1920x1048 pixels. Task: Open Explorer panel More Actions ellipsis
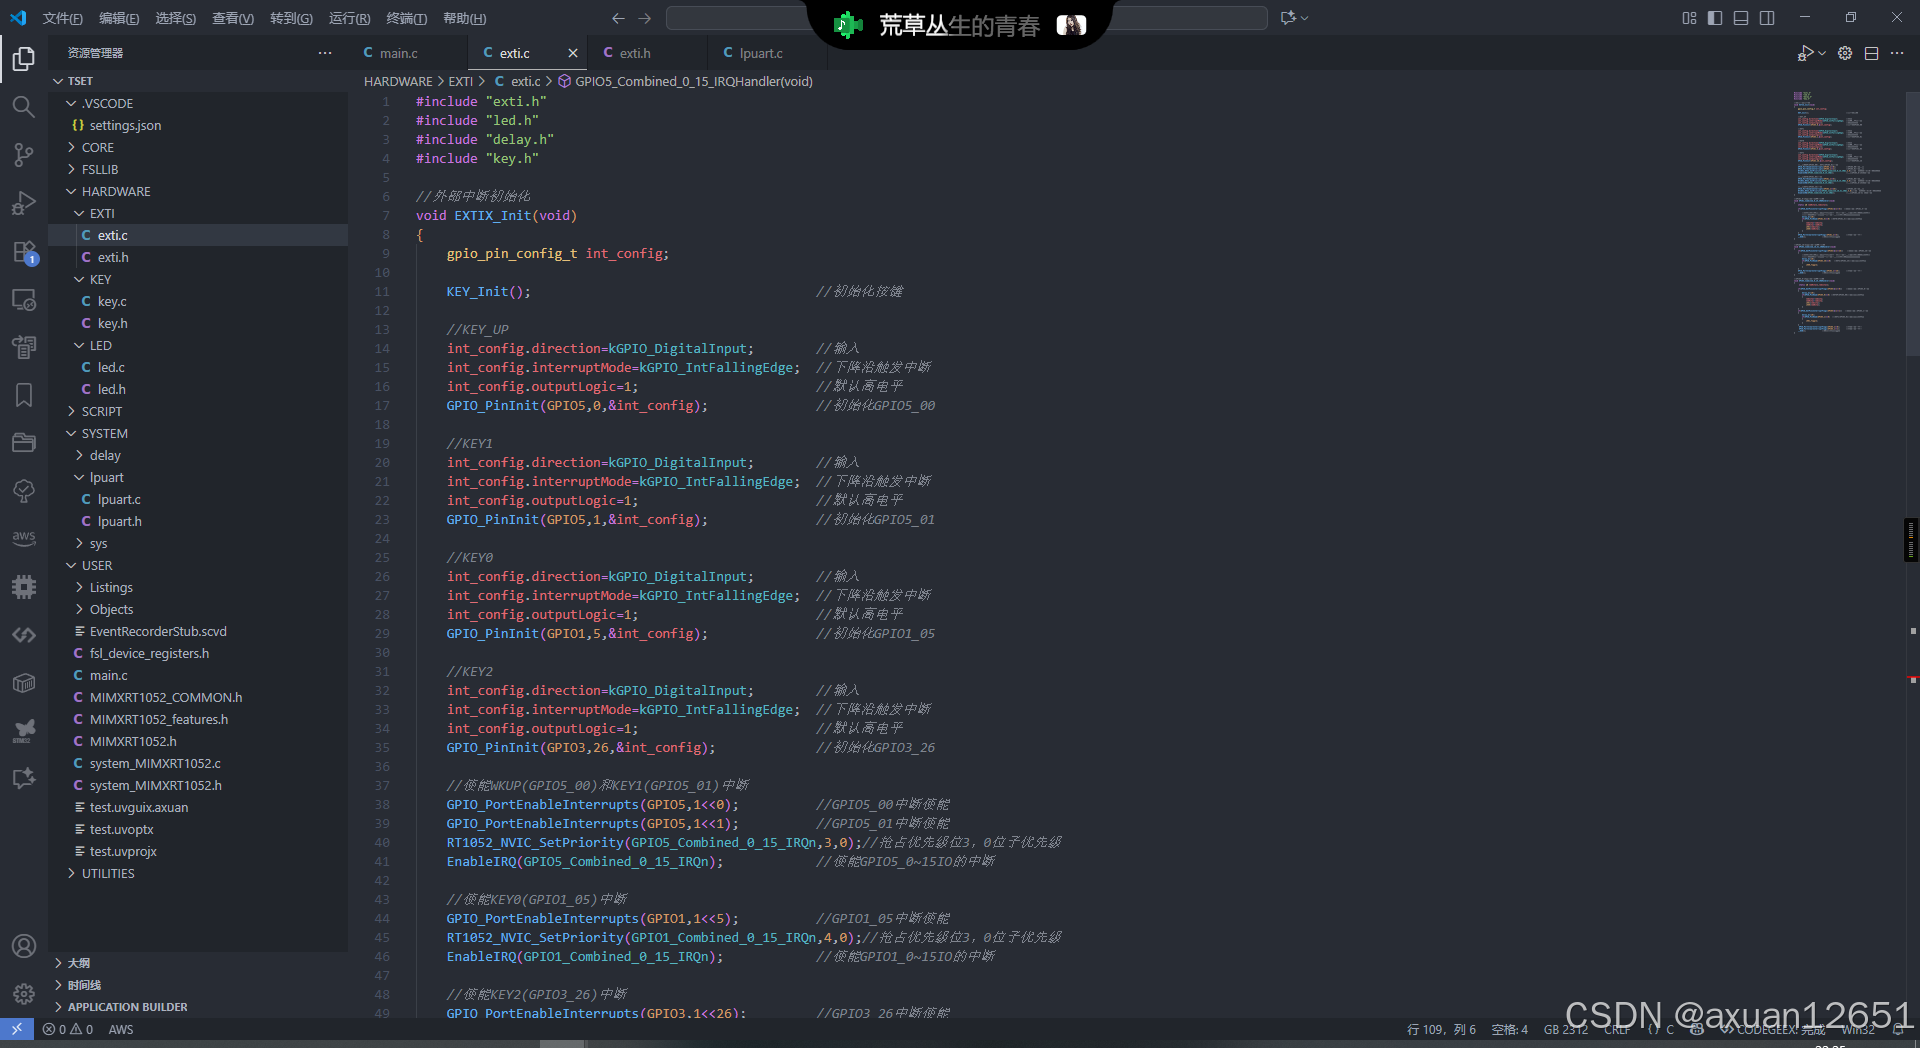point(325,53)
